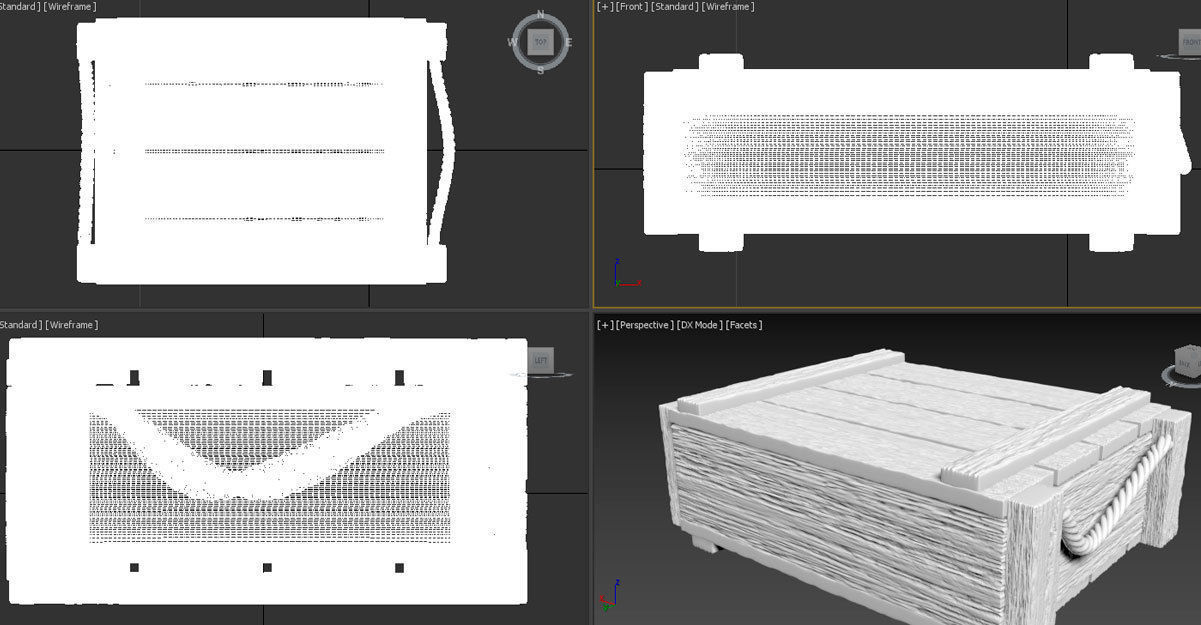Open the [+] menu of the Front viewport
The width and height of the screenshot is (1201, 625).
[x=605, y=7]
